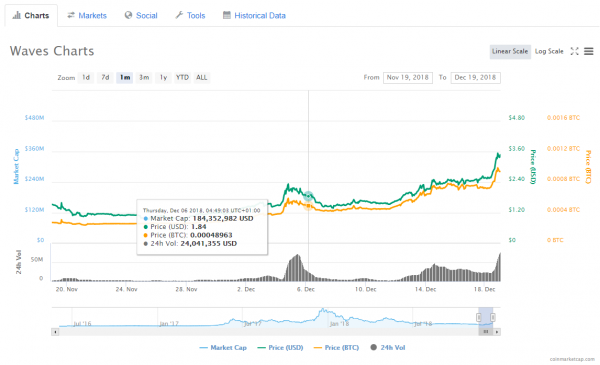The height and width of the screenshot is (365, 600).
Task: Select Log Scale mode
Action: click(549, 51)
